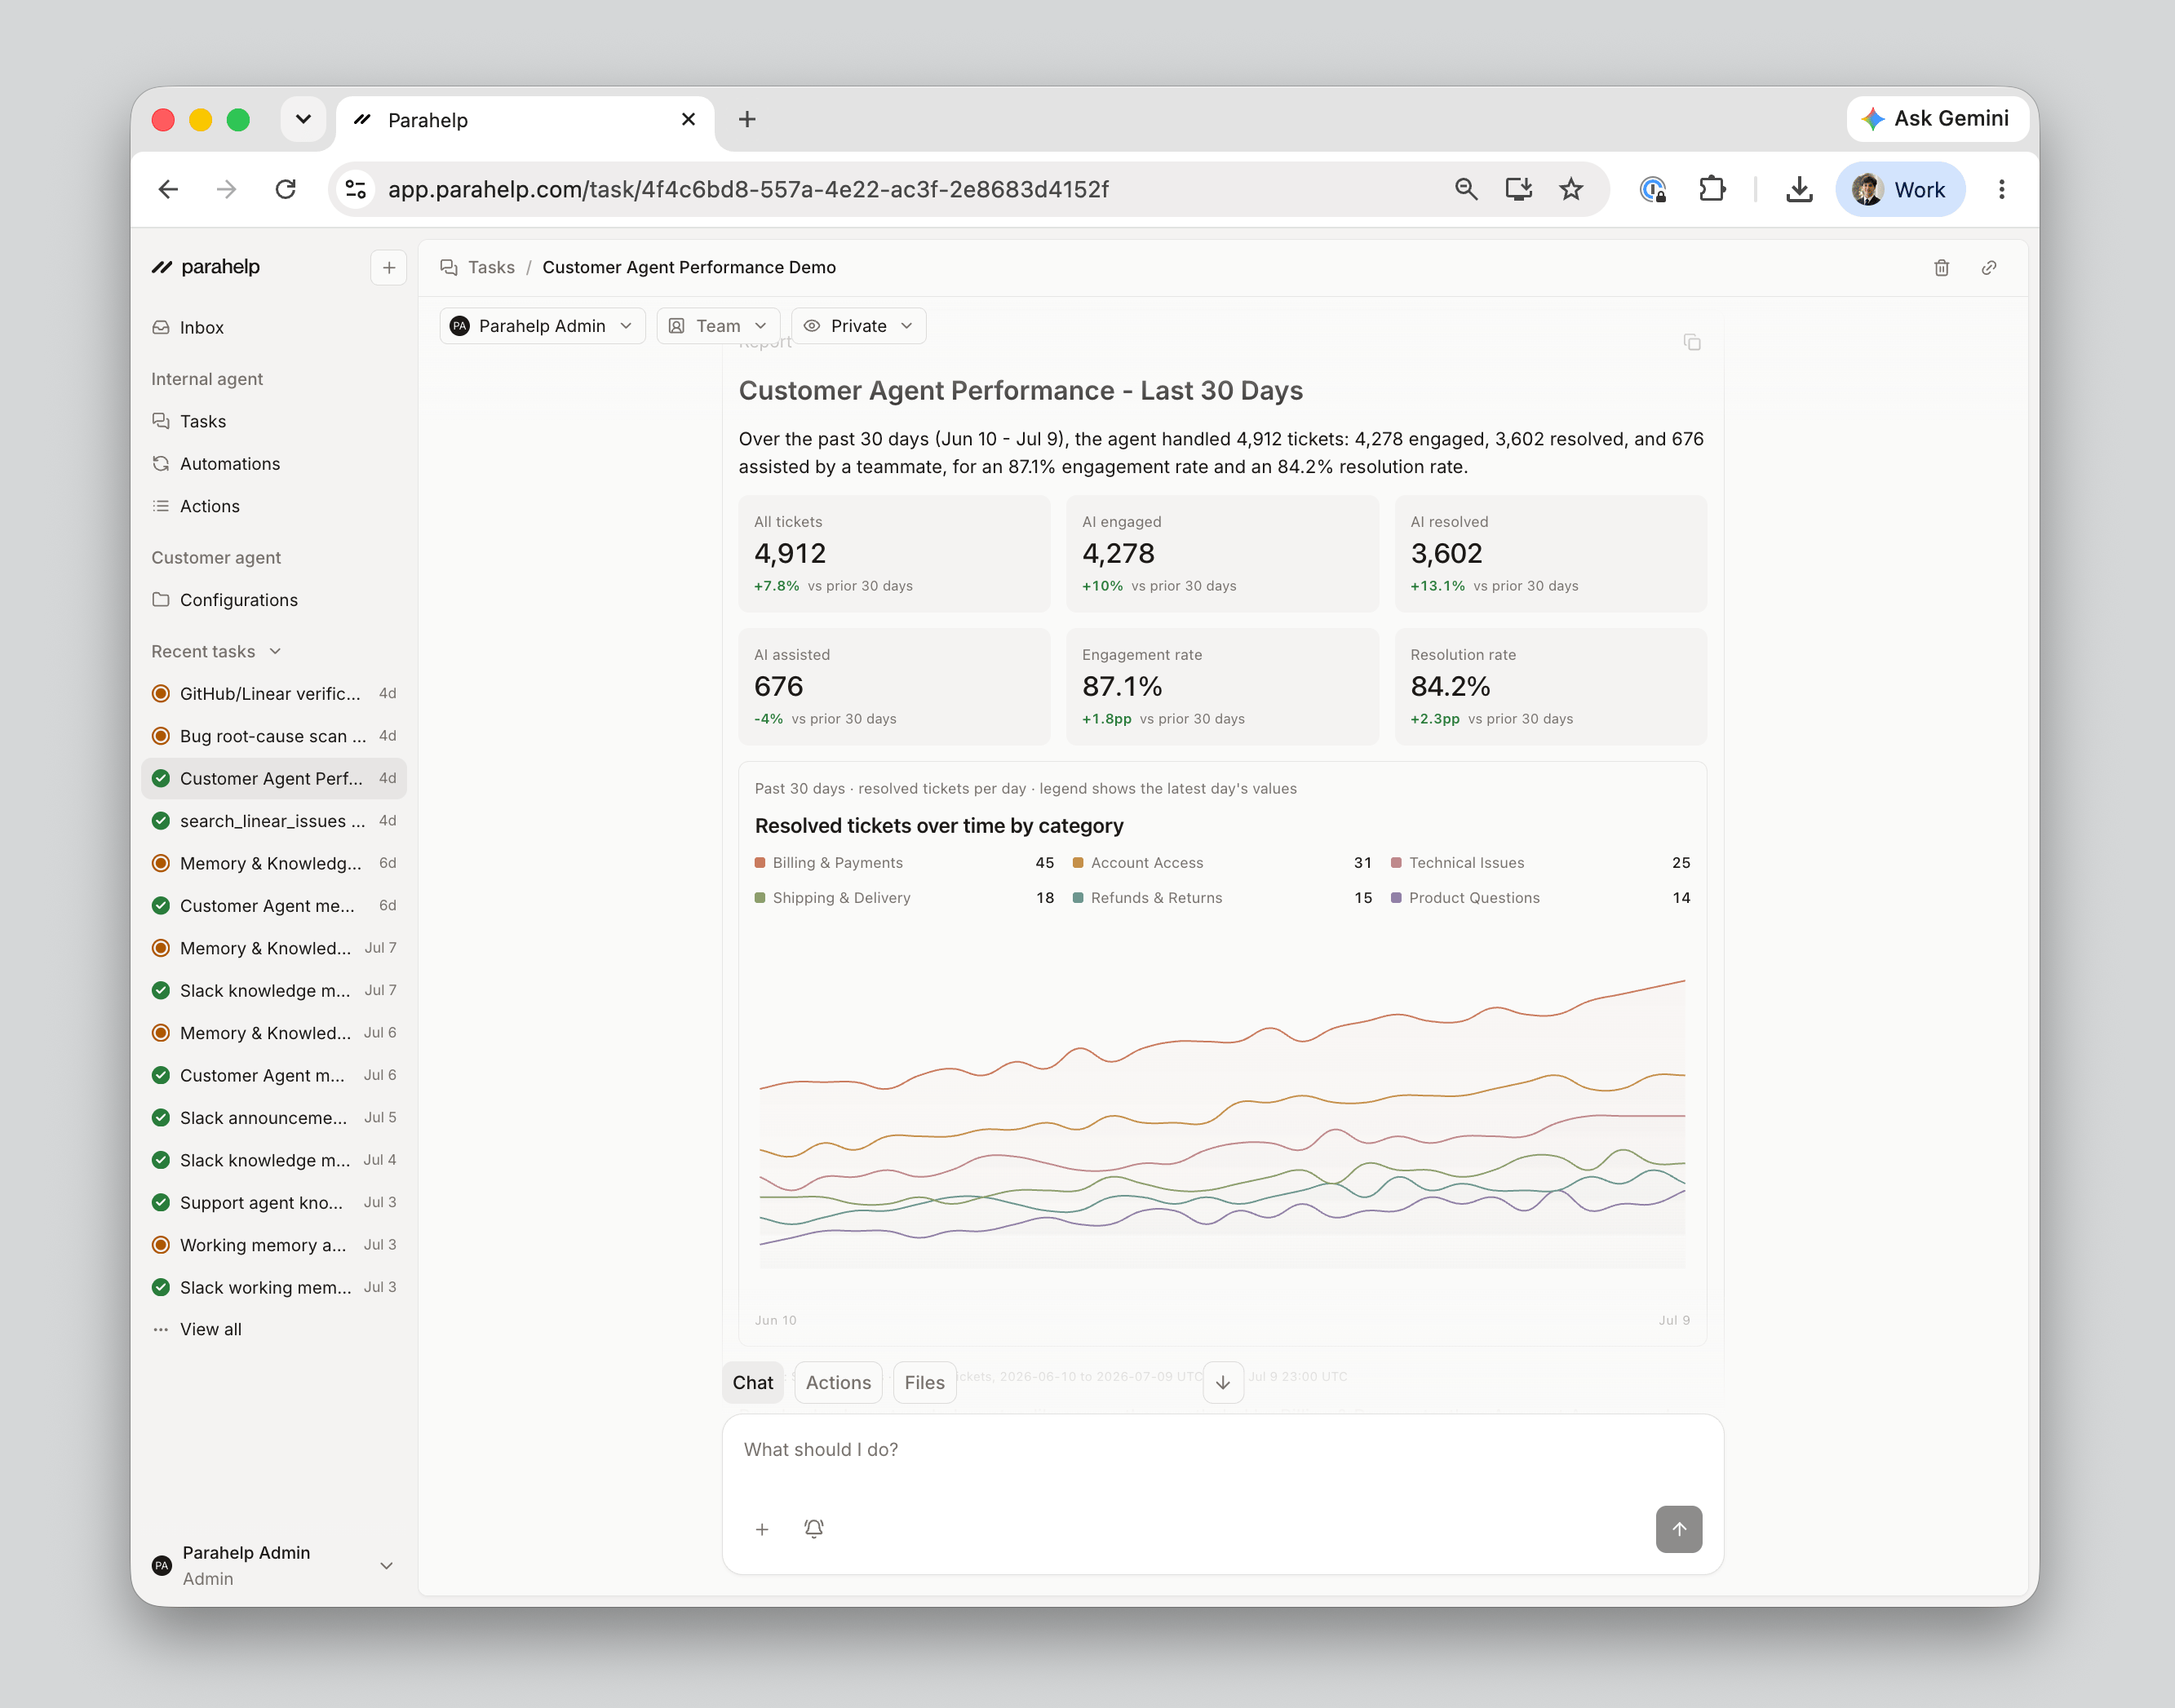Go back to the previous page
Image resolution: width=2175 pixels, height=1708 pixels.
(168, 189)
